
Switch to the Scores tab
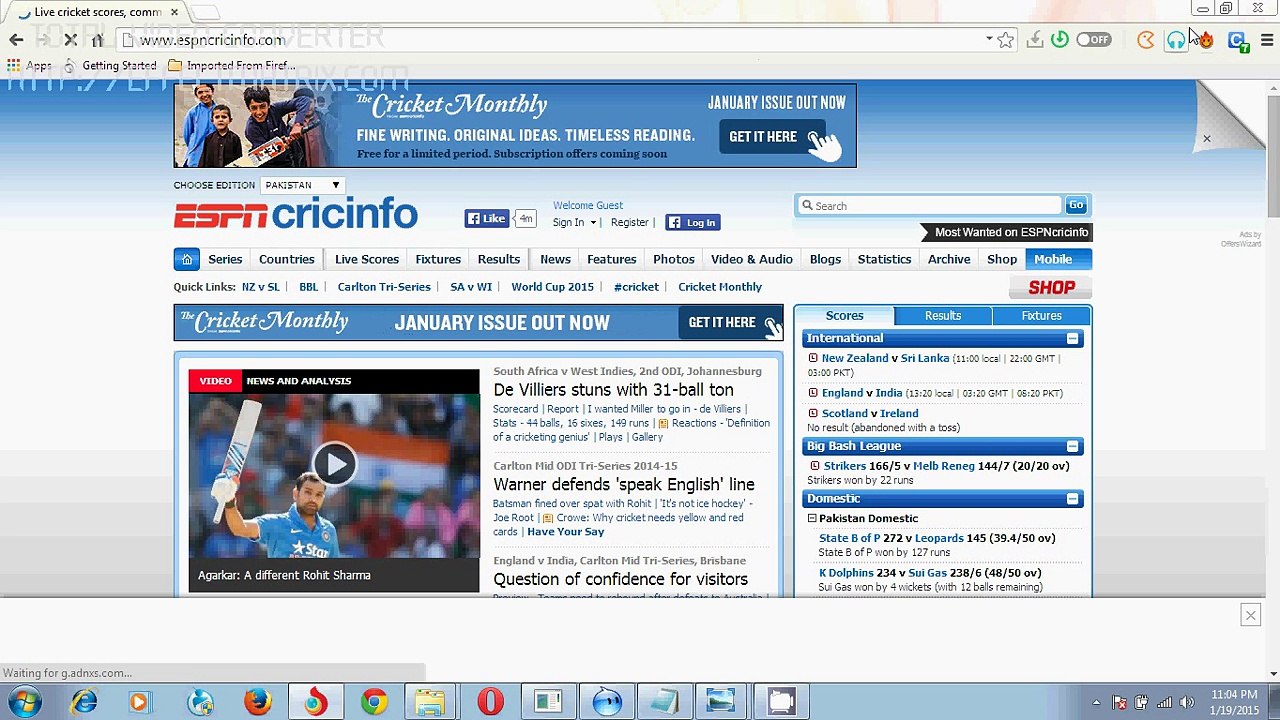(844, 316)
